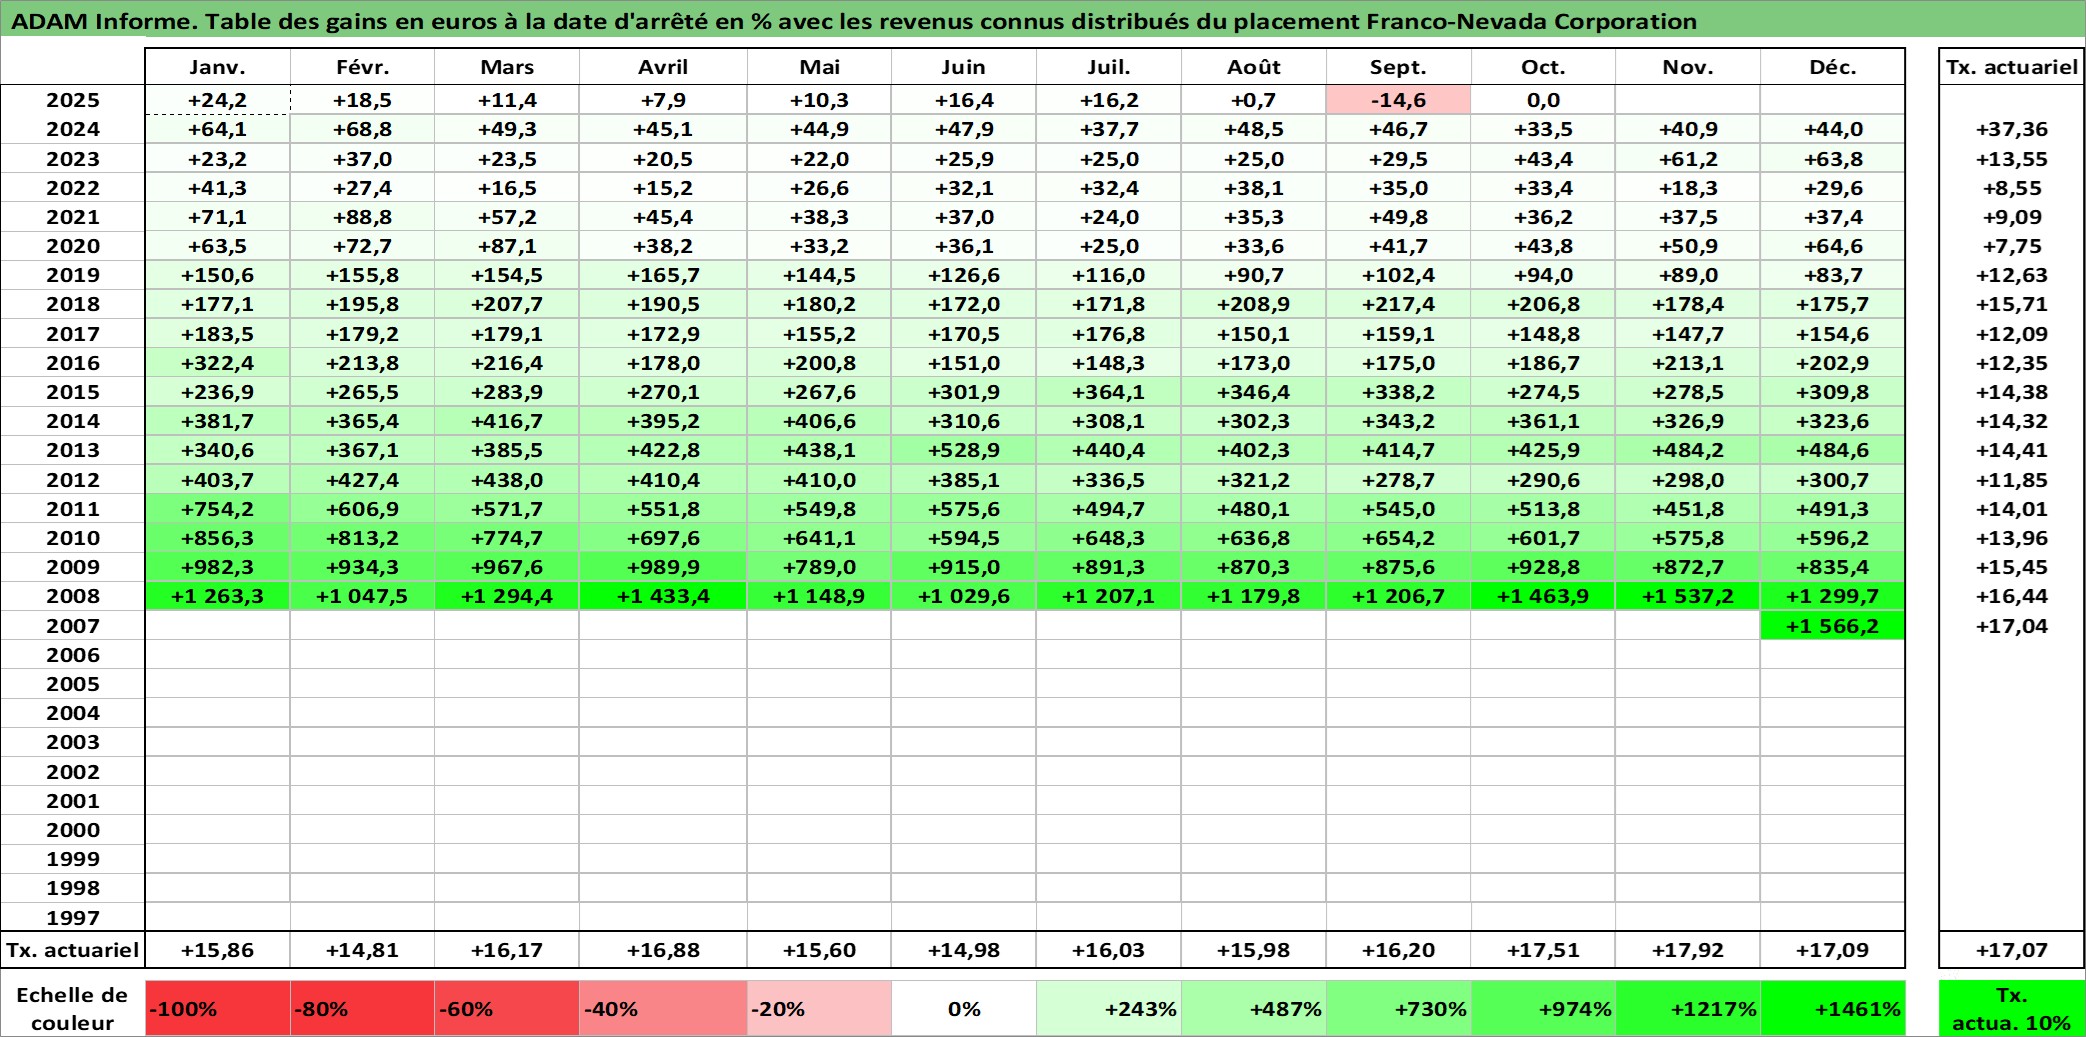Select the Déc. column header

coord(1832,67)
